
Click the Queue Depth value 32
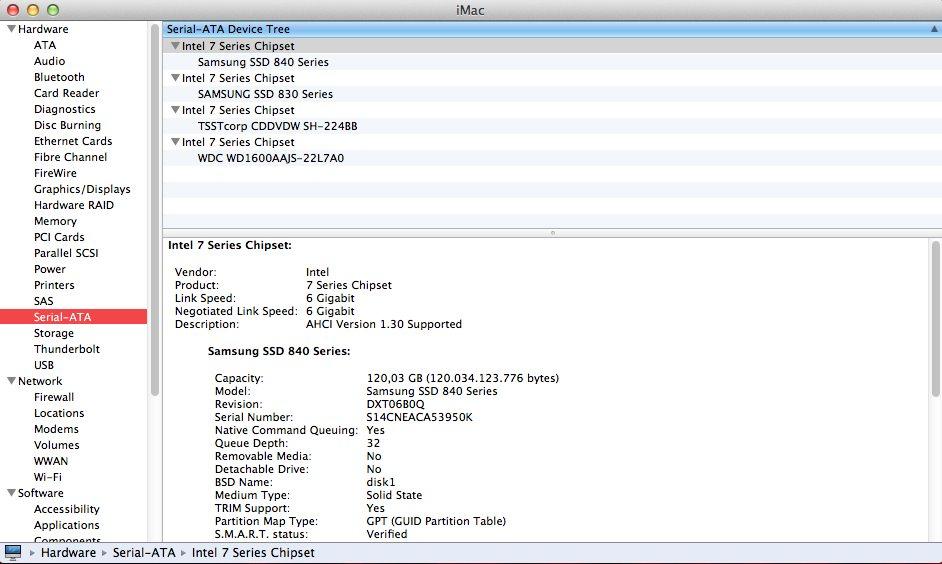point(373,443)
